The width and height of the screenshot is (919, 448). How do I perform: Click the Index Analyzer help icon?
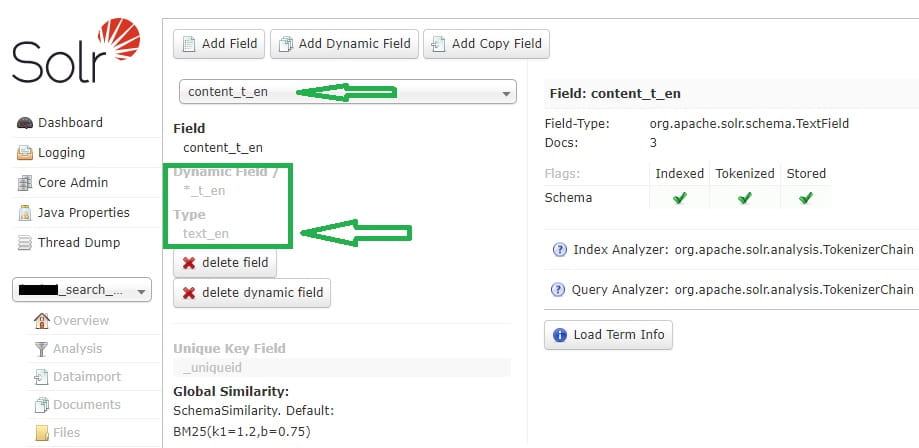(x=559, y=250)
